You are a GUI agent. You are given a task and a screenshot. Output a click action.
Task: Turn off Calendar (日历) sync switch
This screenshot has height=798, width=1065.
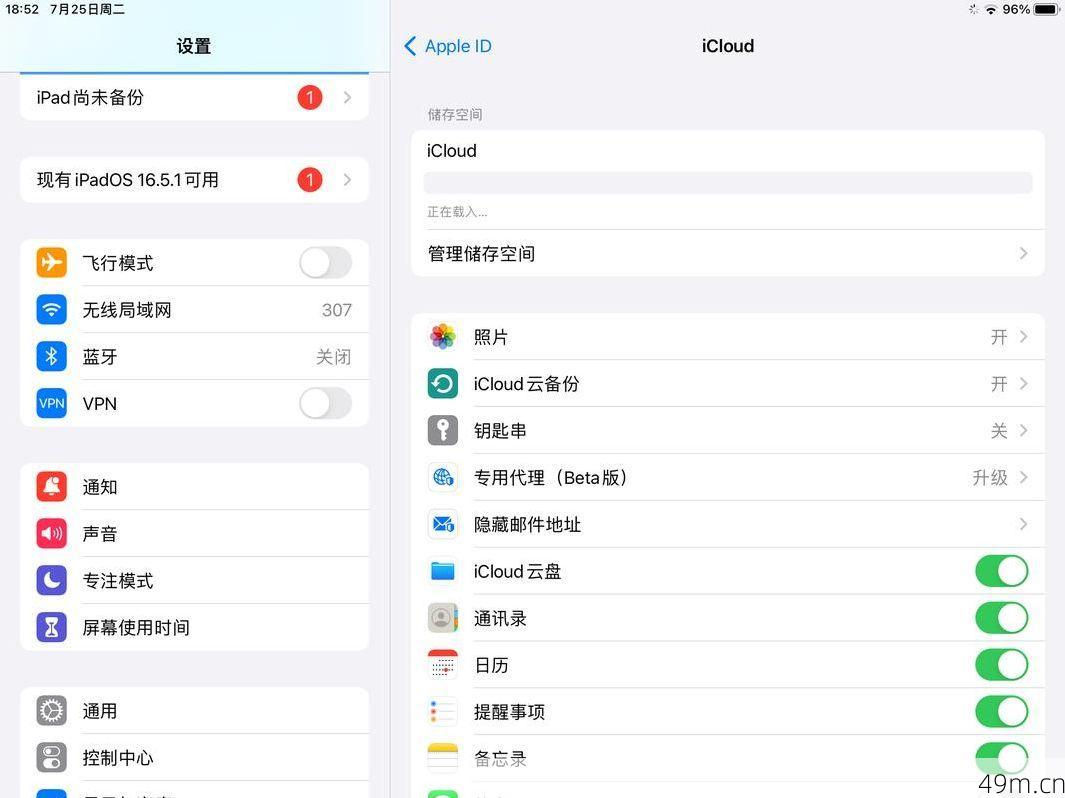click(x=1002, y=665)
